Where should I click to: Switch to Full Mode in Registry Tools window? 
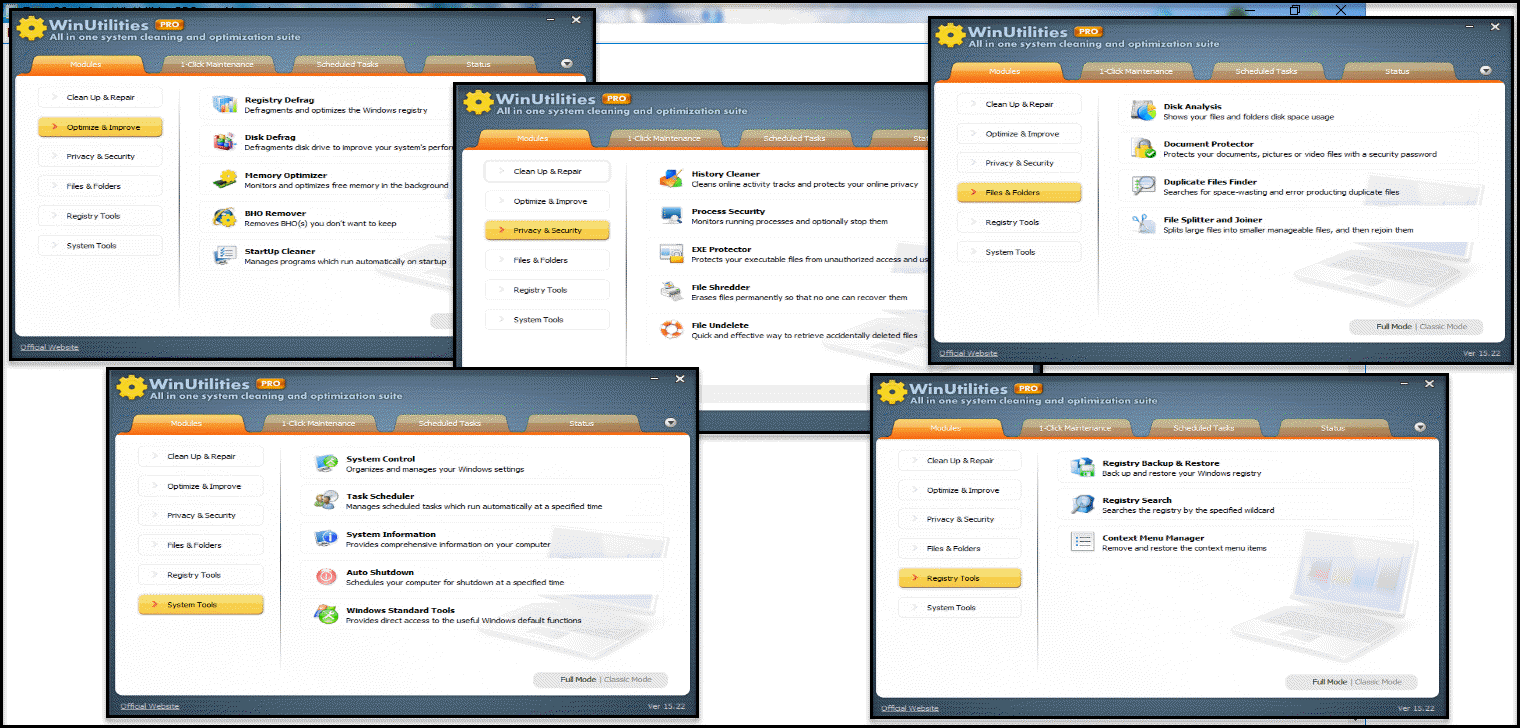pyautogui.click(x=1330, y=682)
